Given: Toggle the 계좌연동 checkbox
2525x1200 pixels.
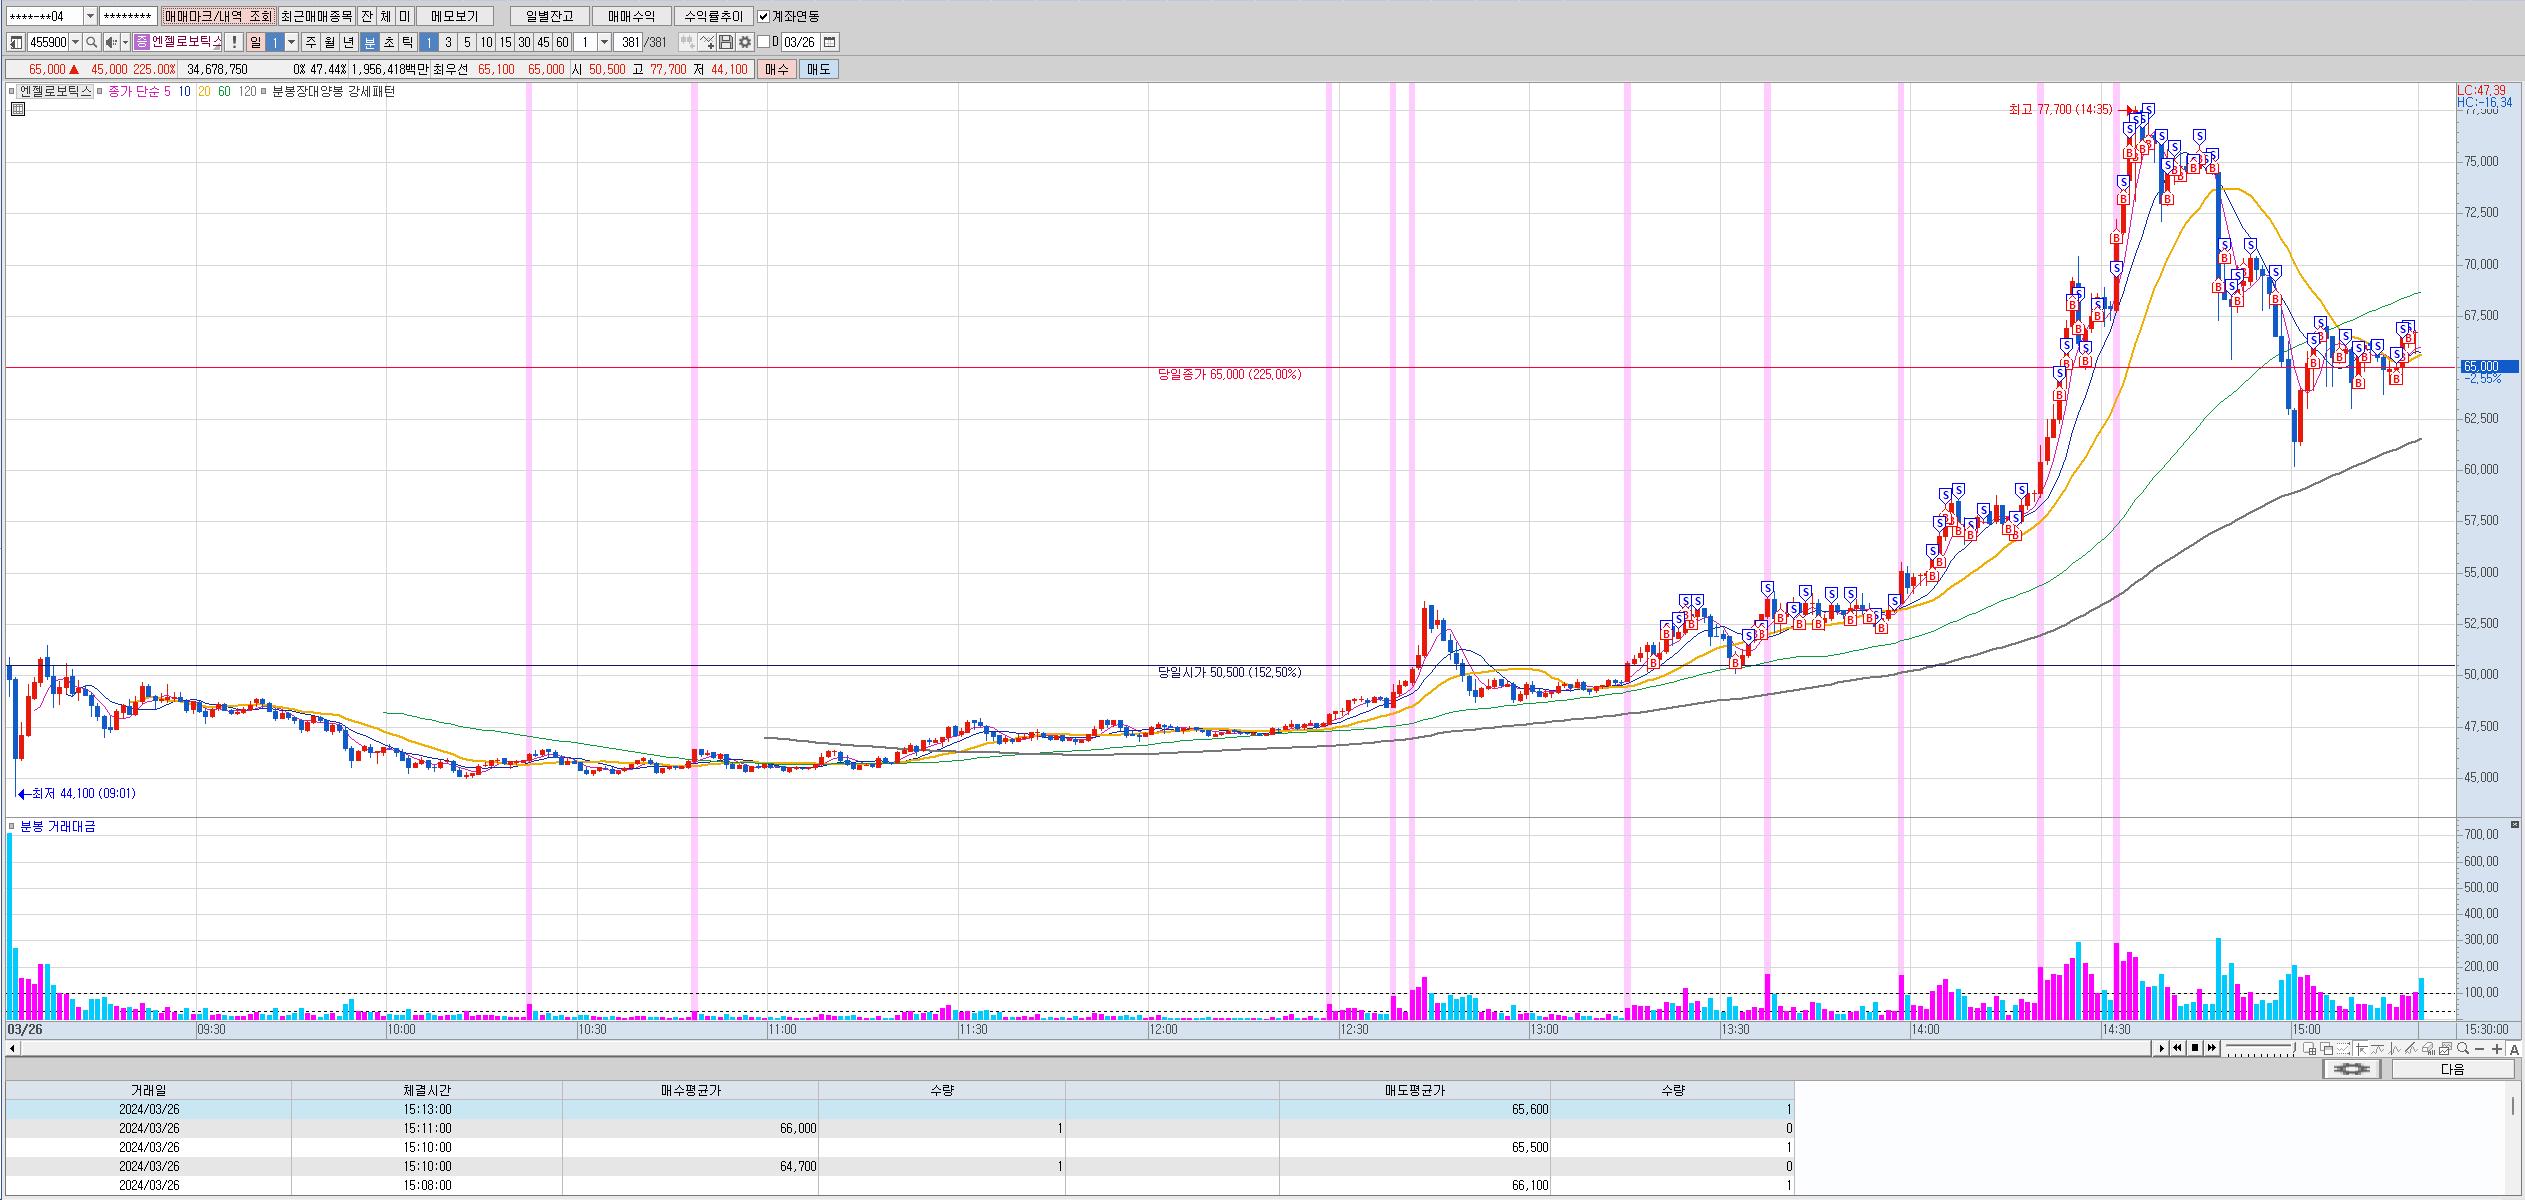Looking at the screenshot, I should [763, 16].
